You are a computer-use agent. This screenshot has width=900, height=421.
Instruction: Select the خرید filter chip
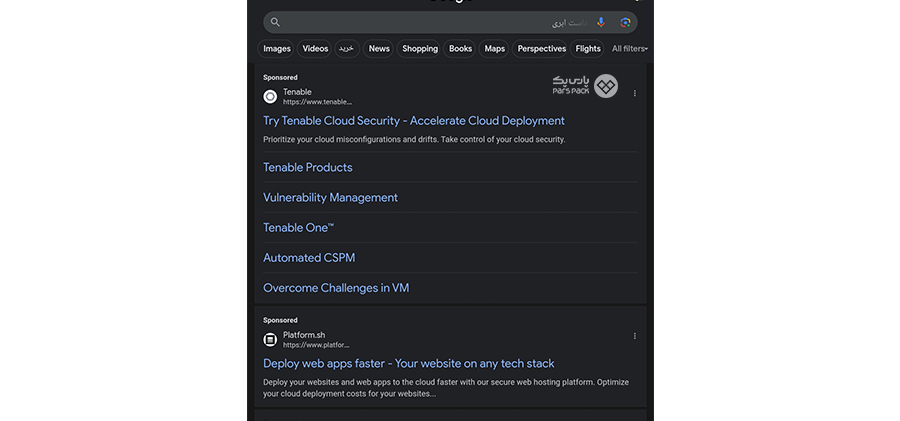pos(346,49)
